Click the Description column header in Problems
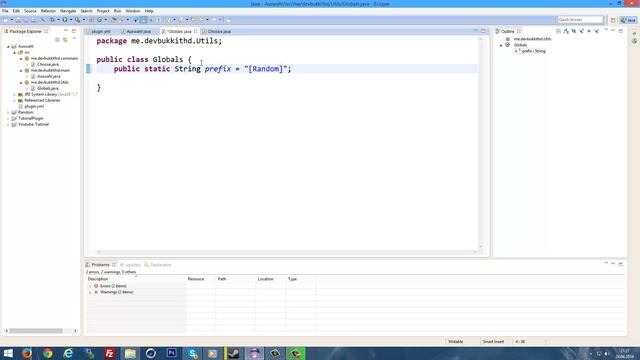Screen dimensions: 640x360 click(x=98, y=279)
